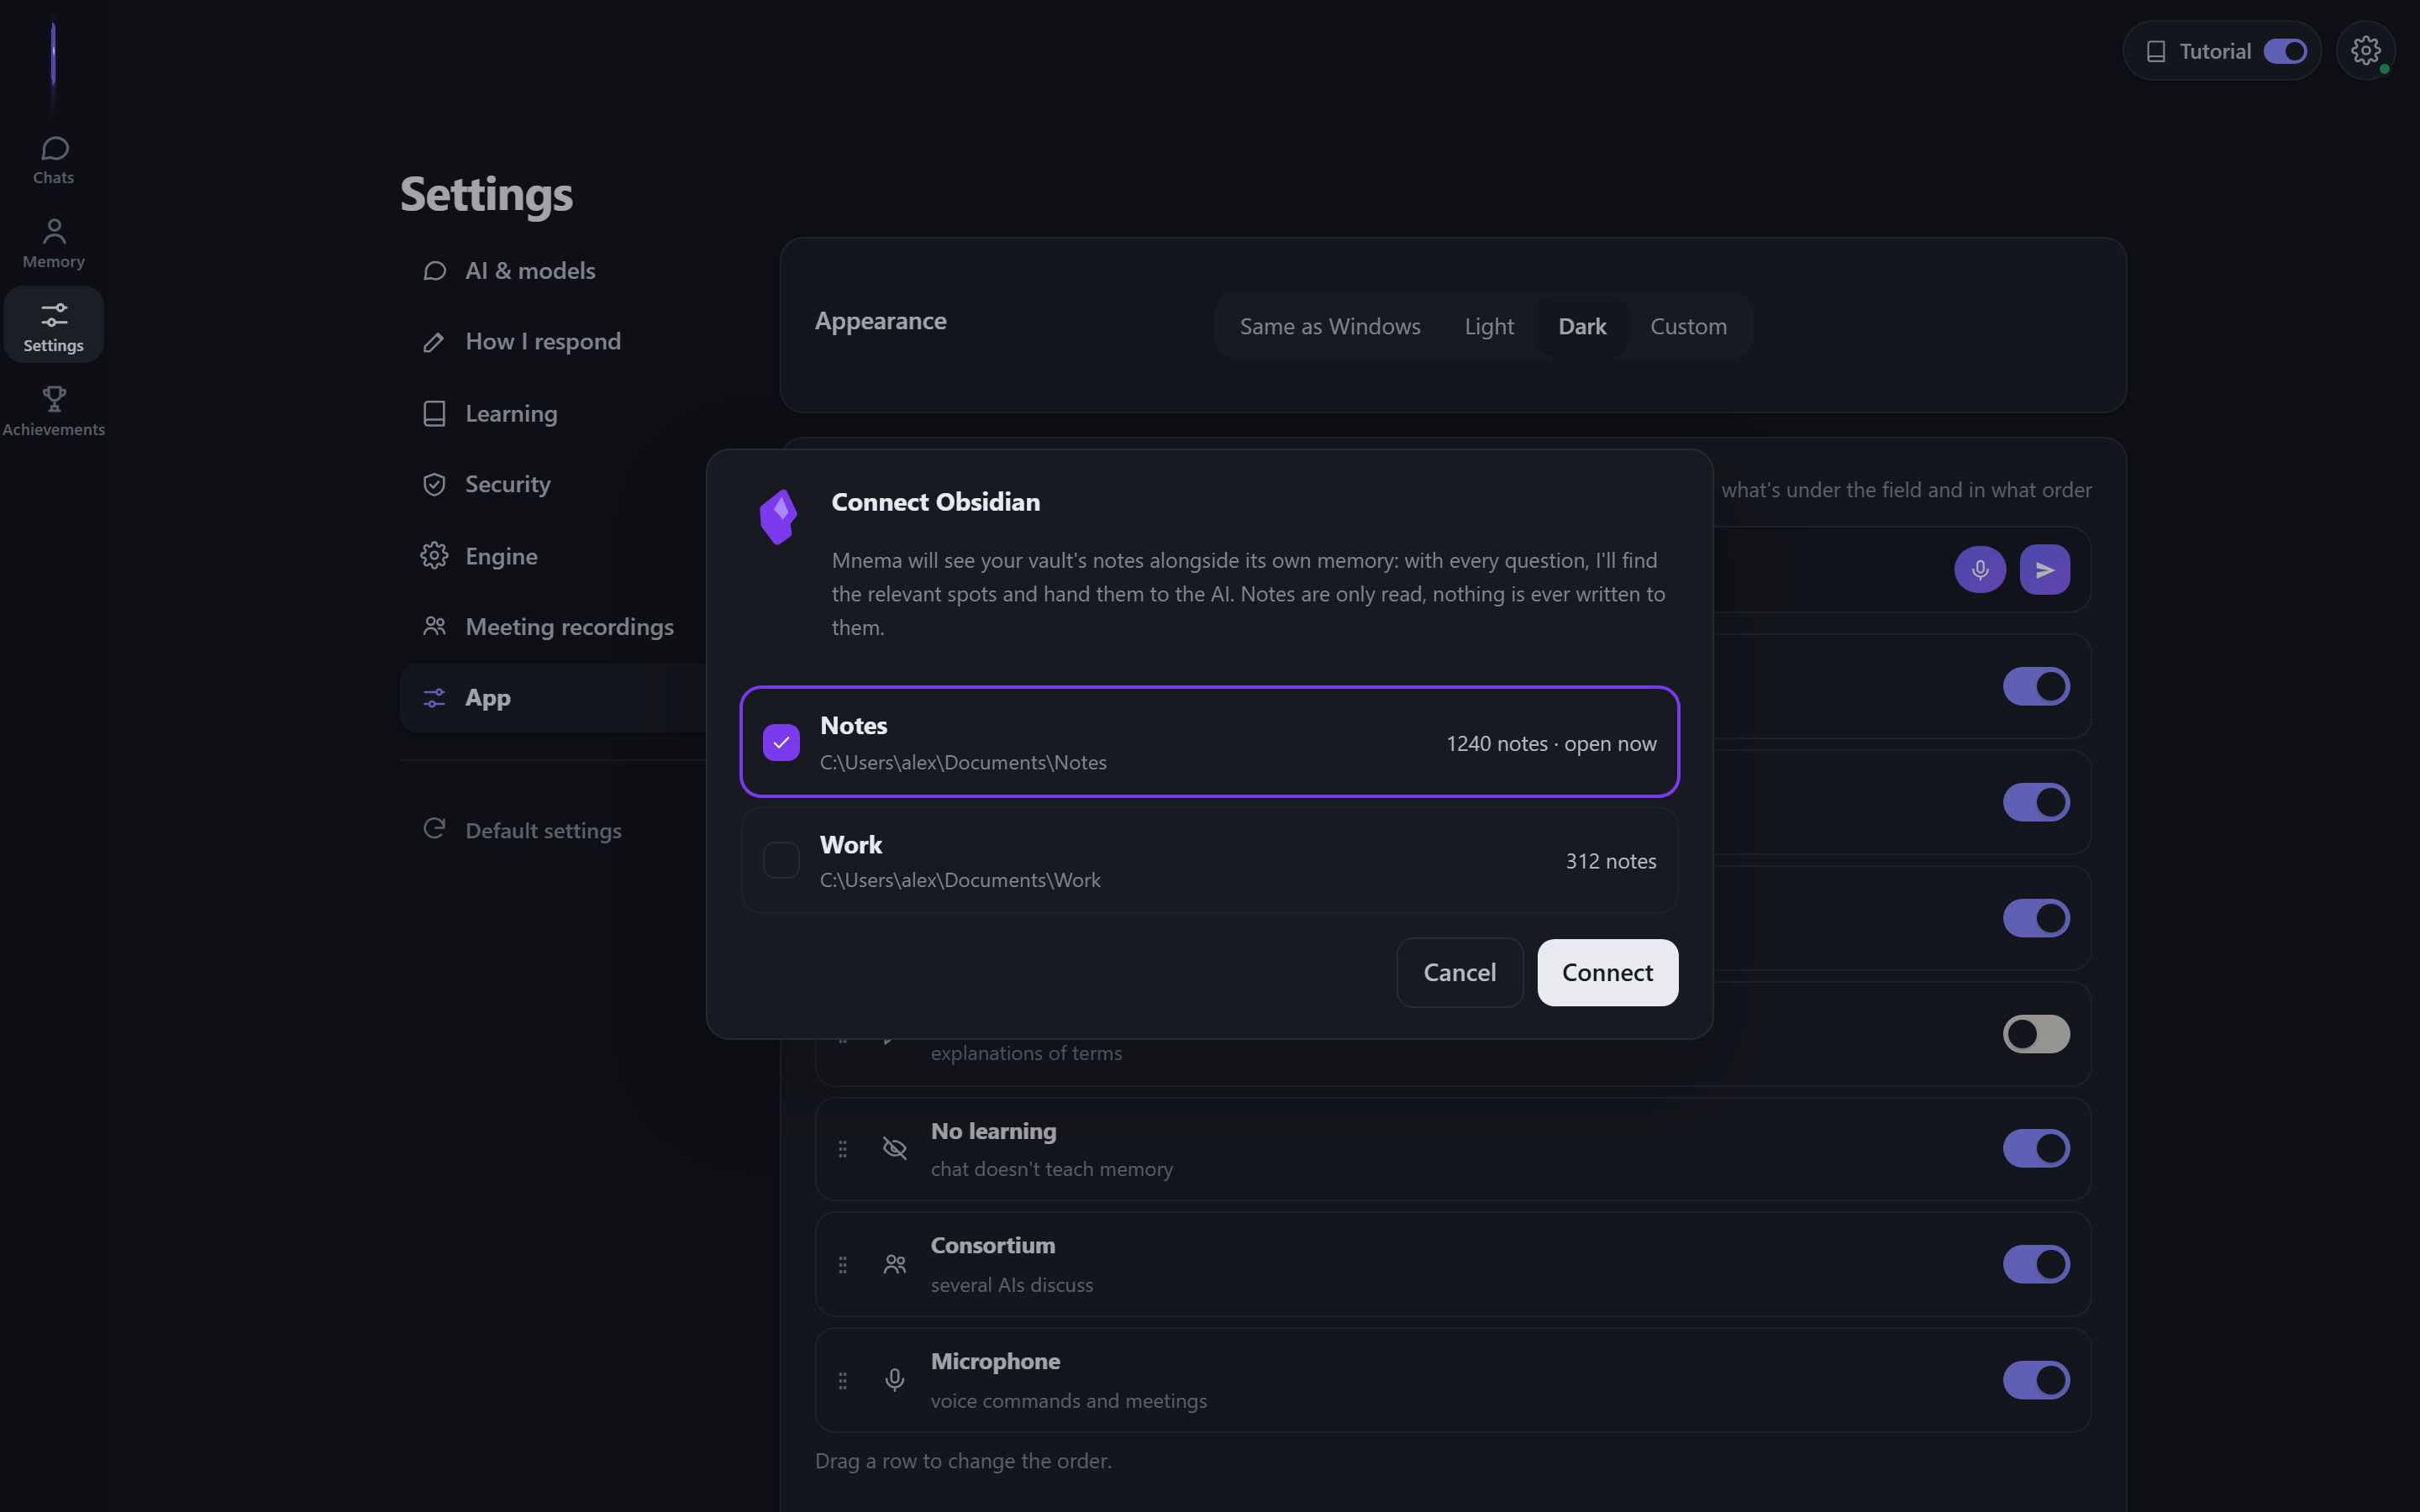The width and height of the screenshot is (2420, 1512).
Task: Click drag handle of No learning row
Action: (843, 1149)
